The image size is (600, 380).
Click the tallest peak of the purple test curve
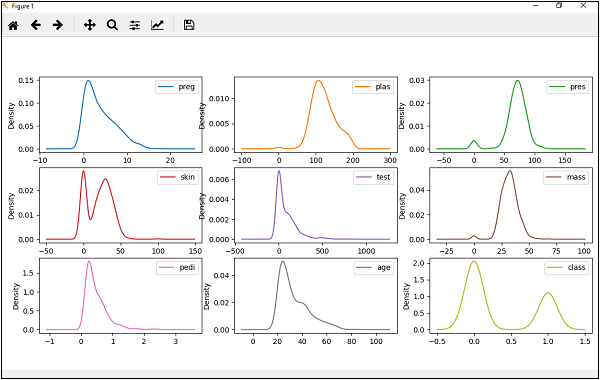279,171
